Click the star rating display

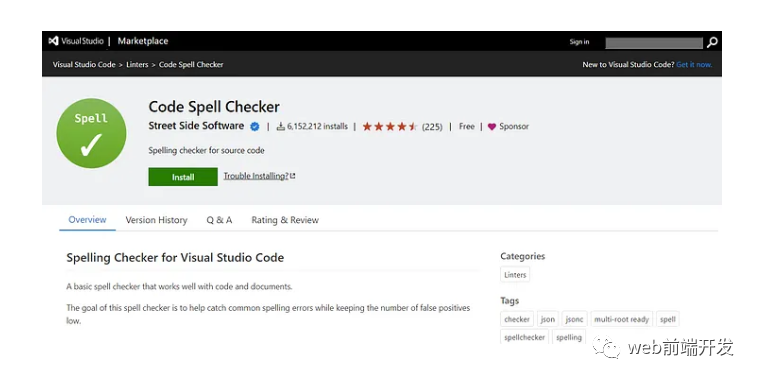[x=389, y=127]
